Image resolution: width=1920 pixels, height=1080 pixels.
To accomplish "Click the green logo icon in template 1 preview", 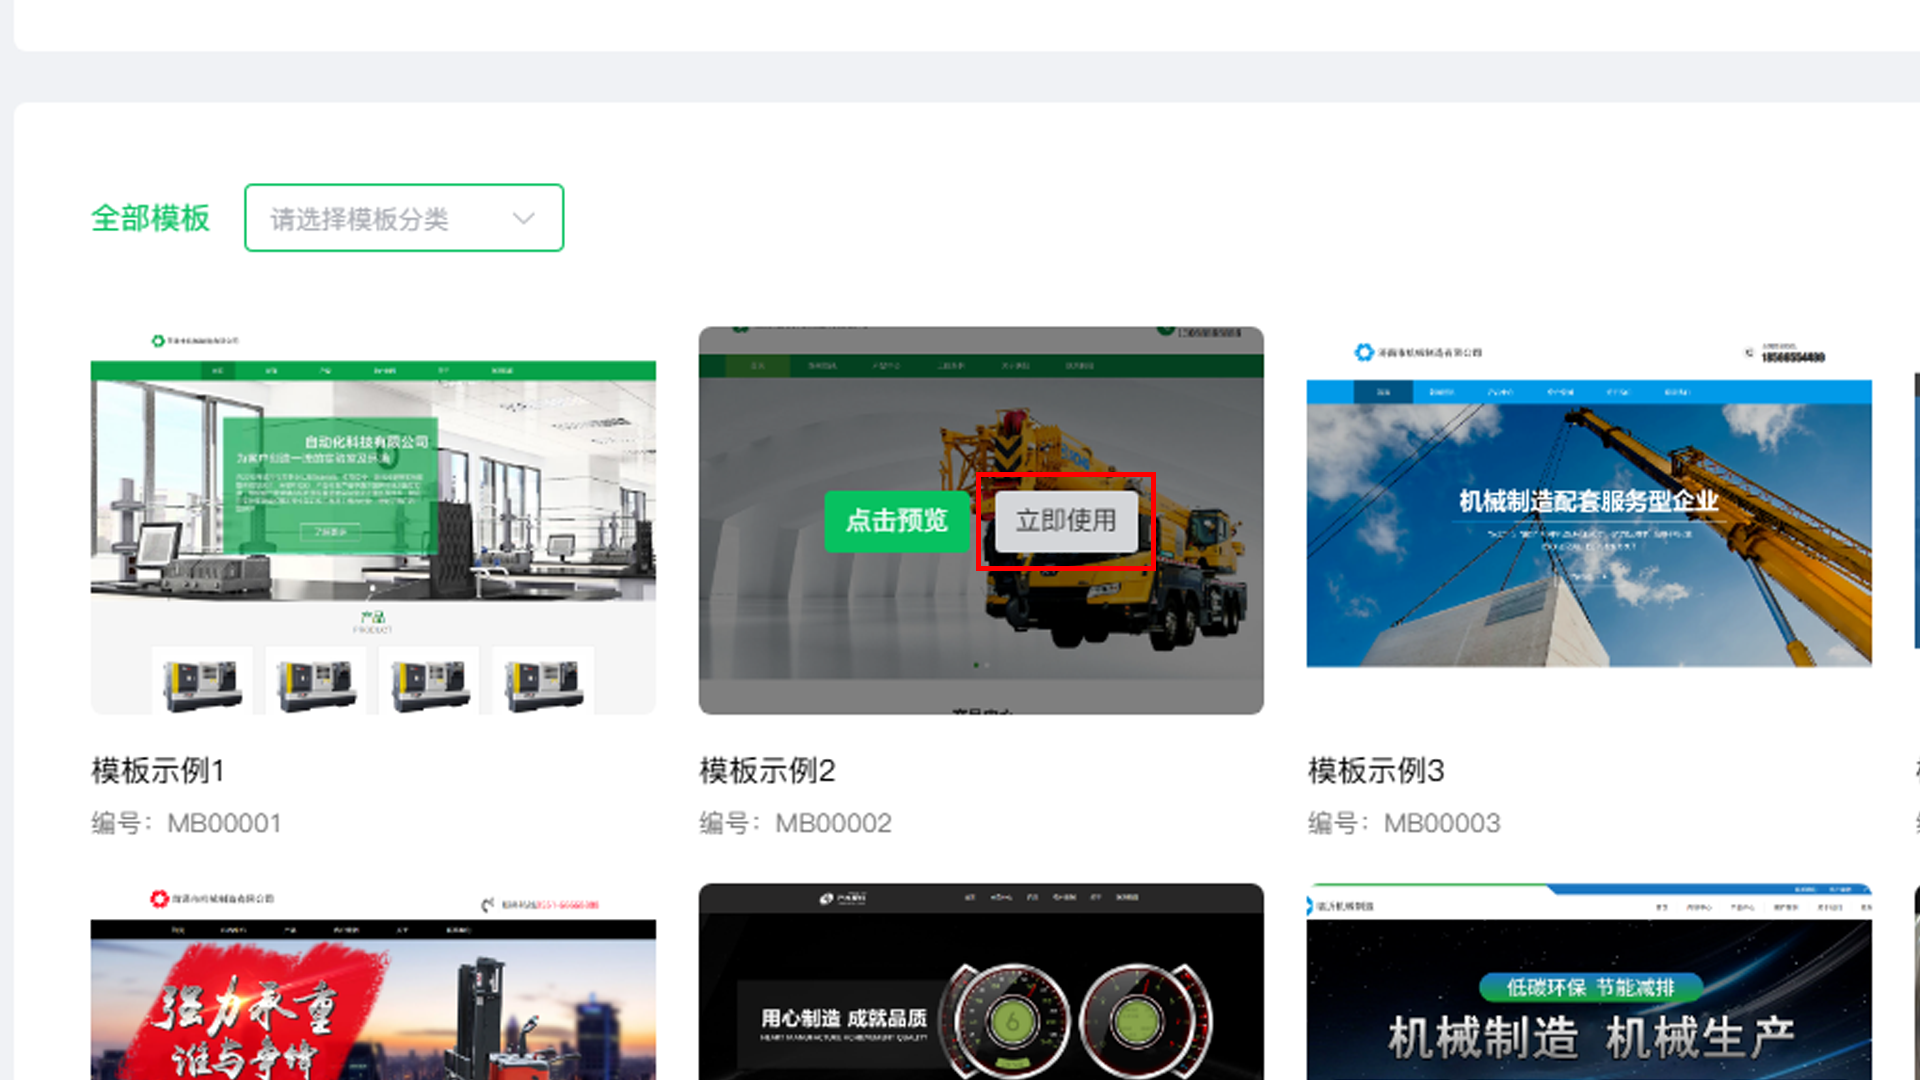I will coord(158,341).
